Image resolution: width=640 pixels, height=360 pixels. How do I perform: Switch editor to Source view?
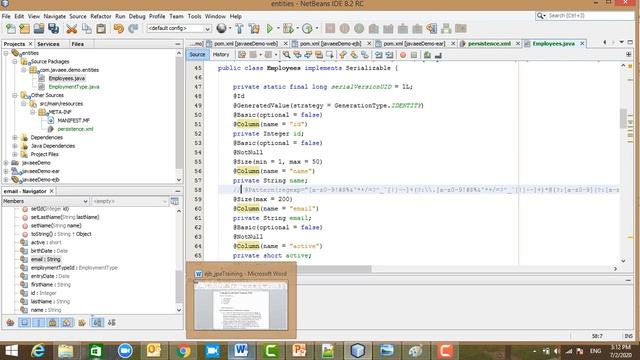coord(198,55)
